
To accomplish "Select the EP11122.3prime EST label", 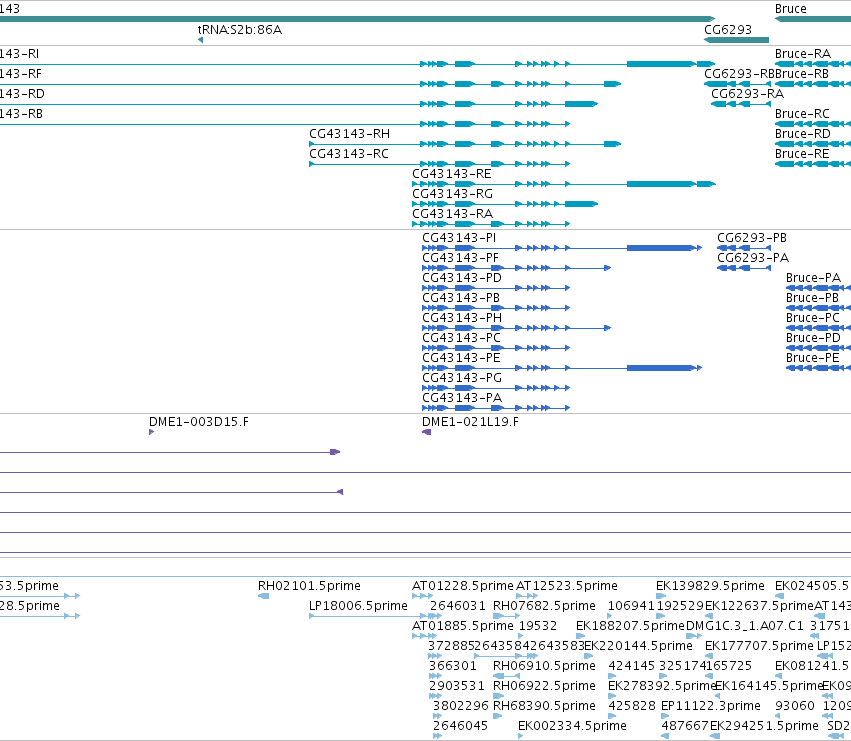I will (710, 706).
